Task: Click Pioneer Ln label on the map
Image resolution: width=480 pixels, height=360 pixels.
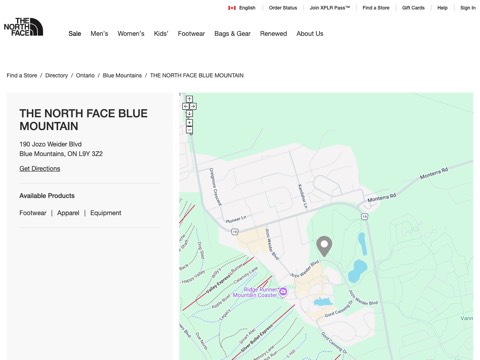Action: pos(236,219)
